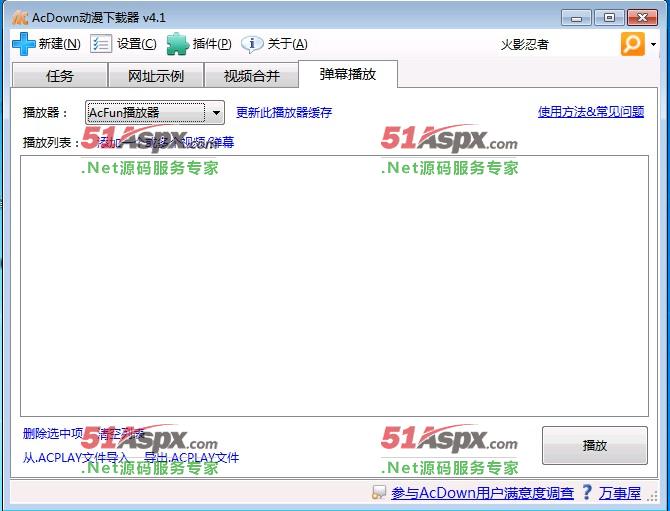Viewport: 670px width, 511px height.
Task: Click the survey icon in the status bar
Action: tap(378, 493)
